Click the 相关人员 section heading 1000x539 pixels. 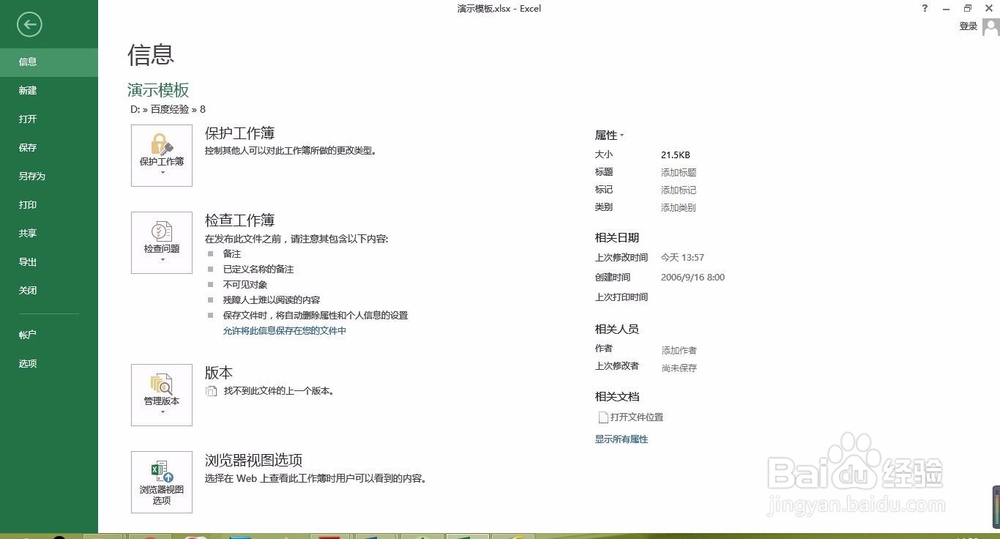pyautogui.click(x=617, y=329)
